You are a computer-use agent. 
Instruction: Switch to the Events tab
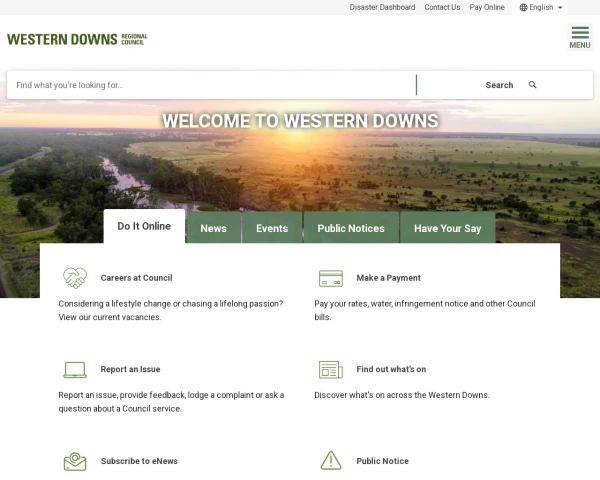272,228
